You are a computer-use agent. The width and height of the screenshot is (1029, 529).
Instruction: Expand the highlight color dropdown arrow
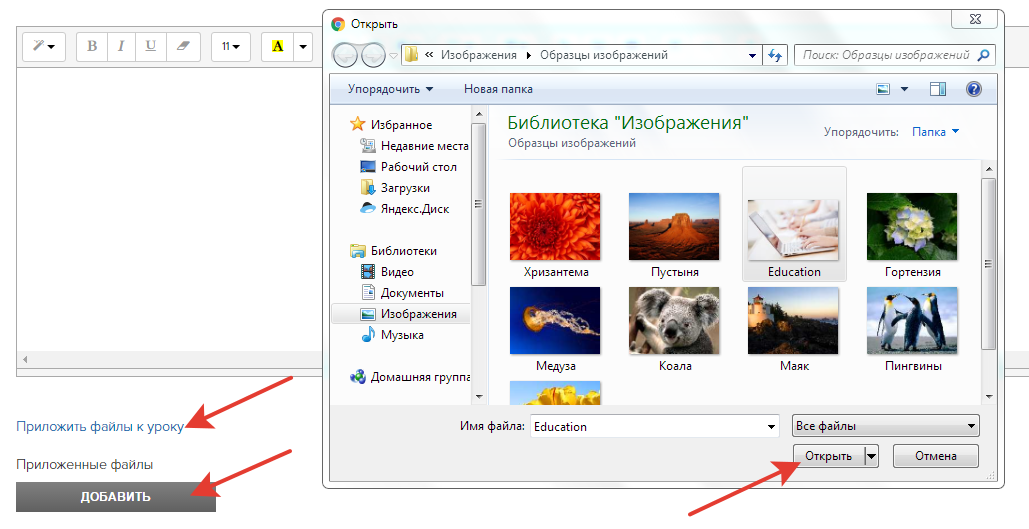(x=302, y=46)
